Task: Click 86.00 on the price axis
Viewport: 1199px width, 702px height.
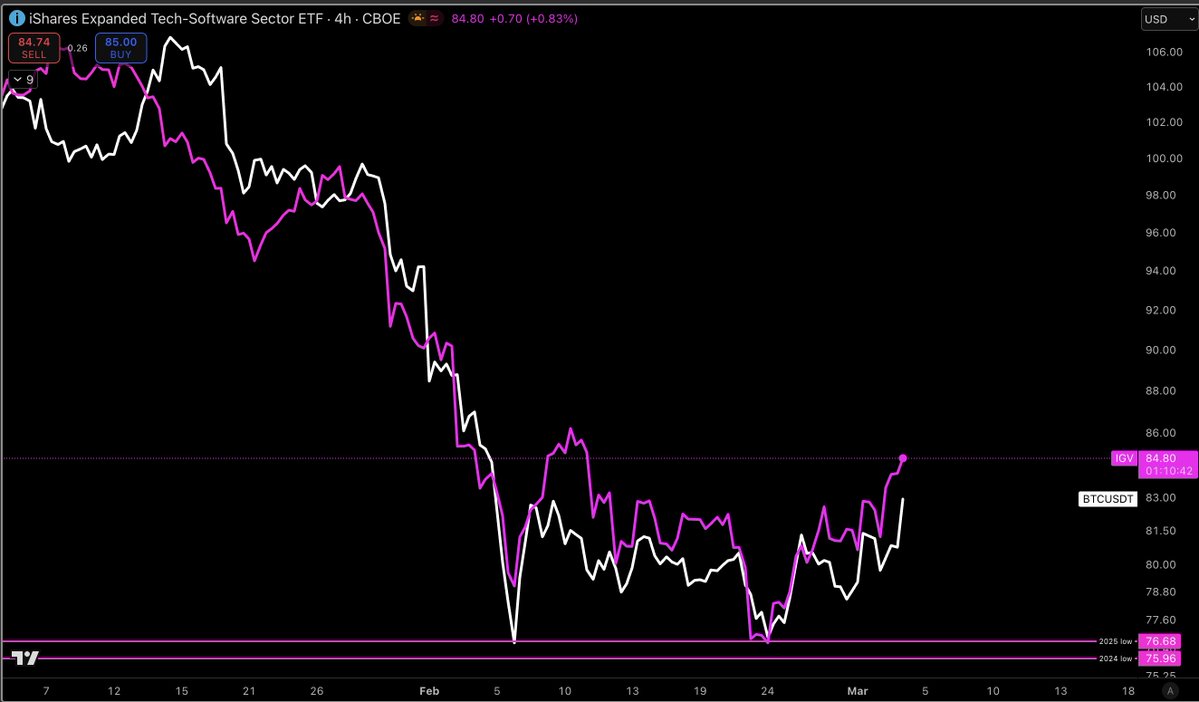Action: coord(1162,432)
